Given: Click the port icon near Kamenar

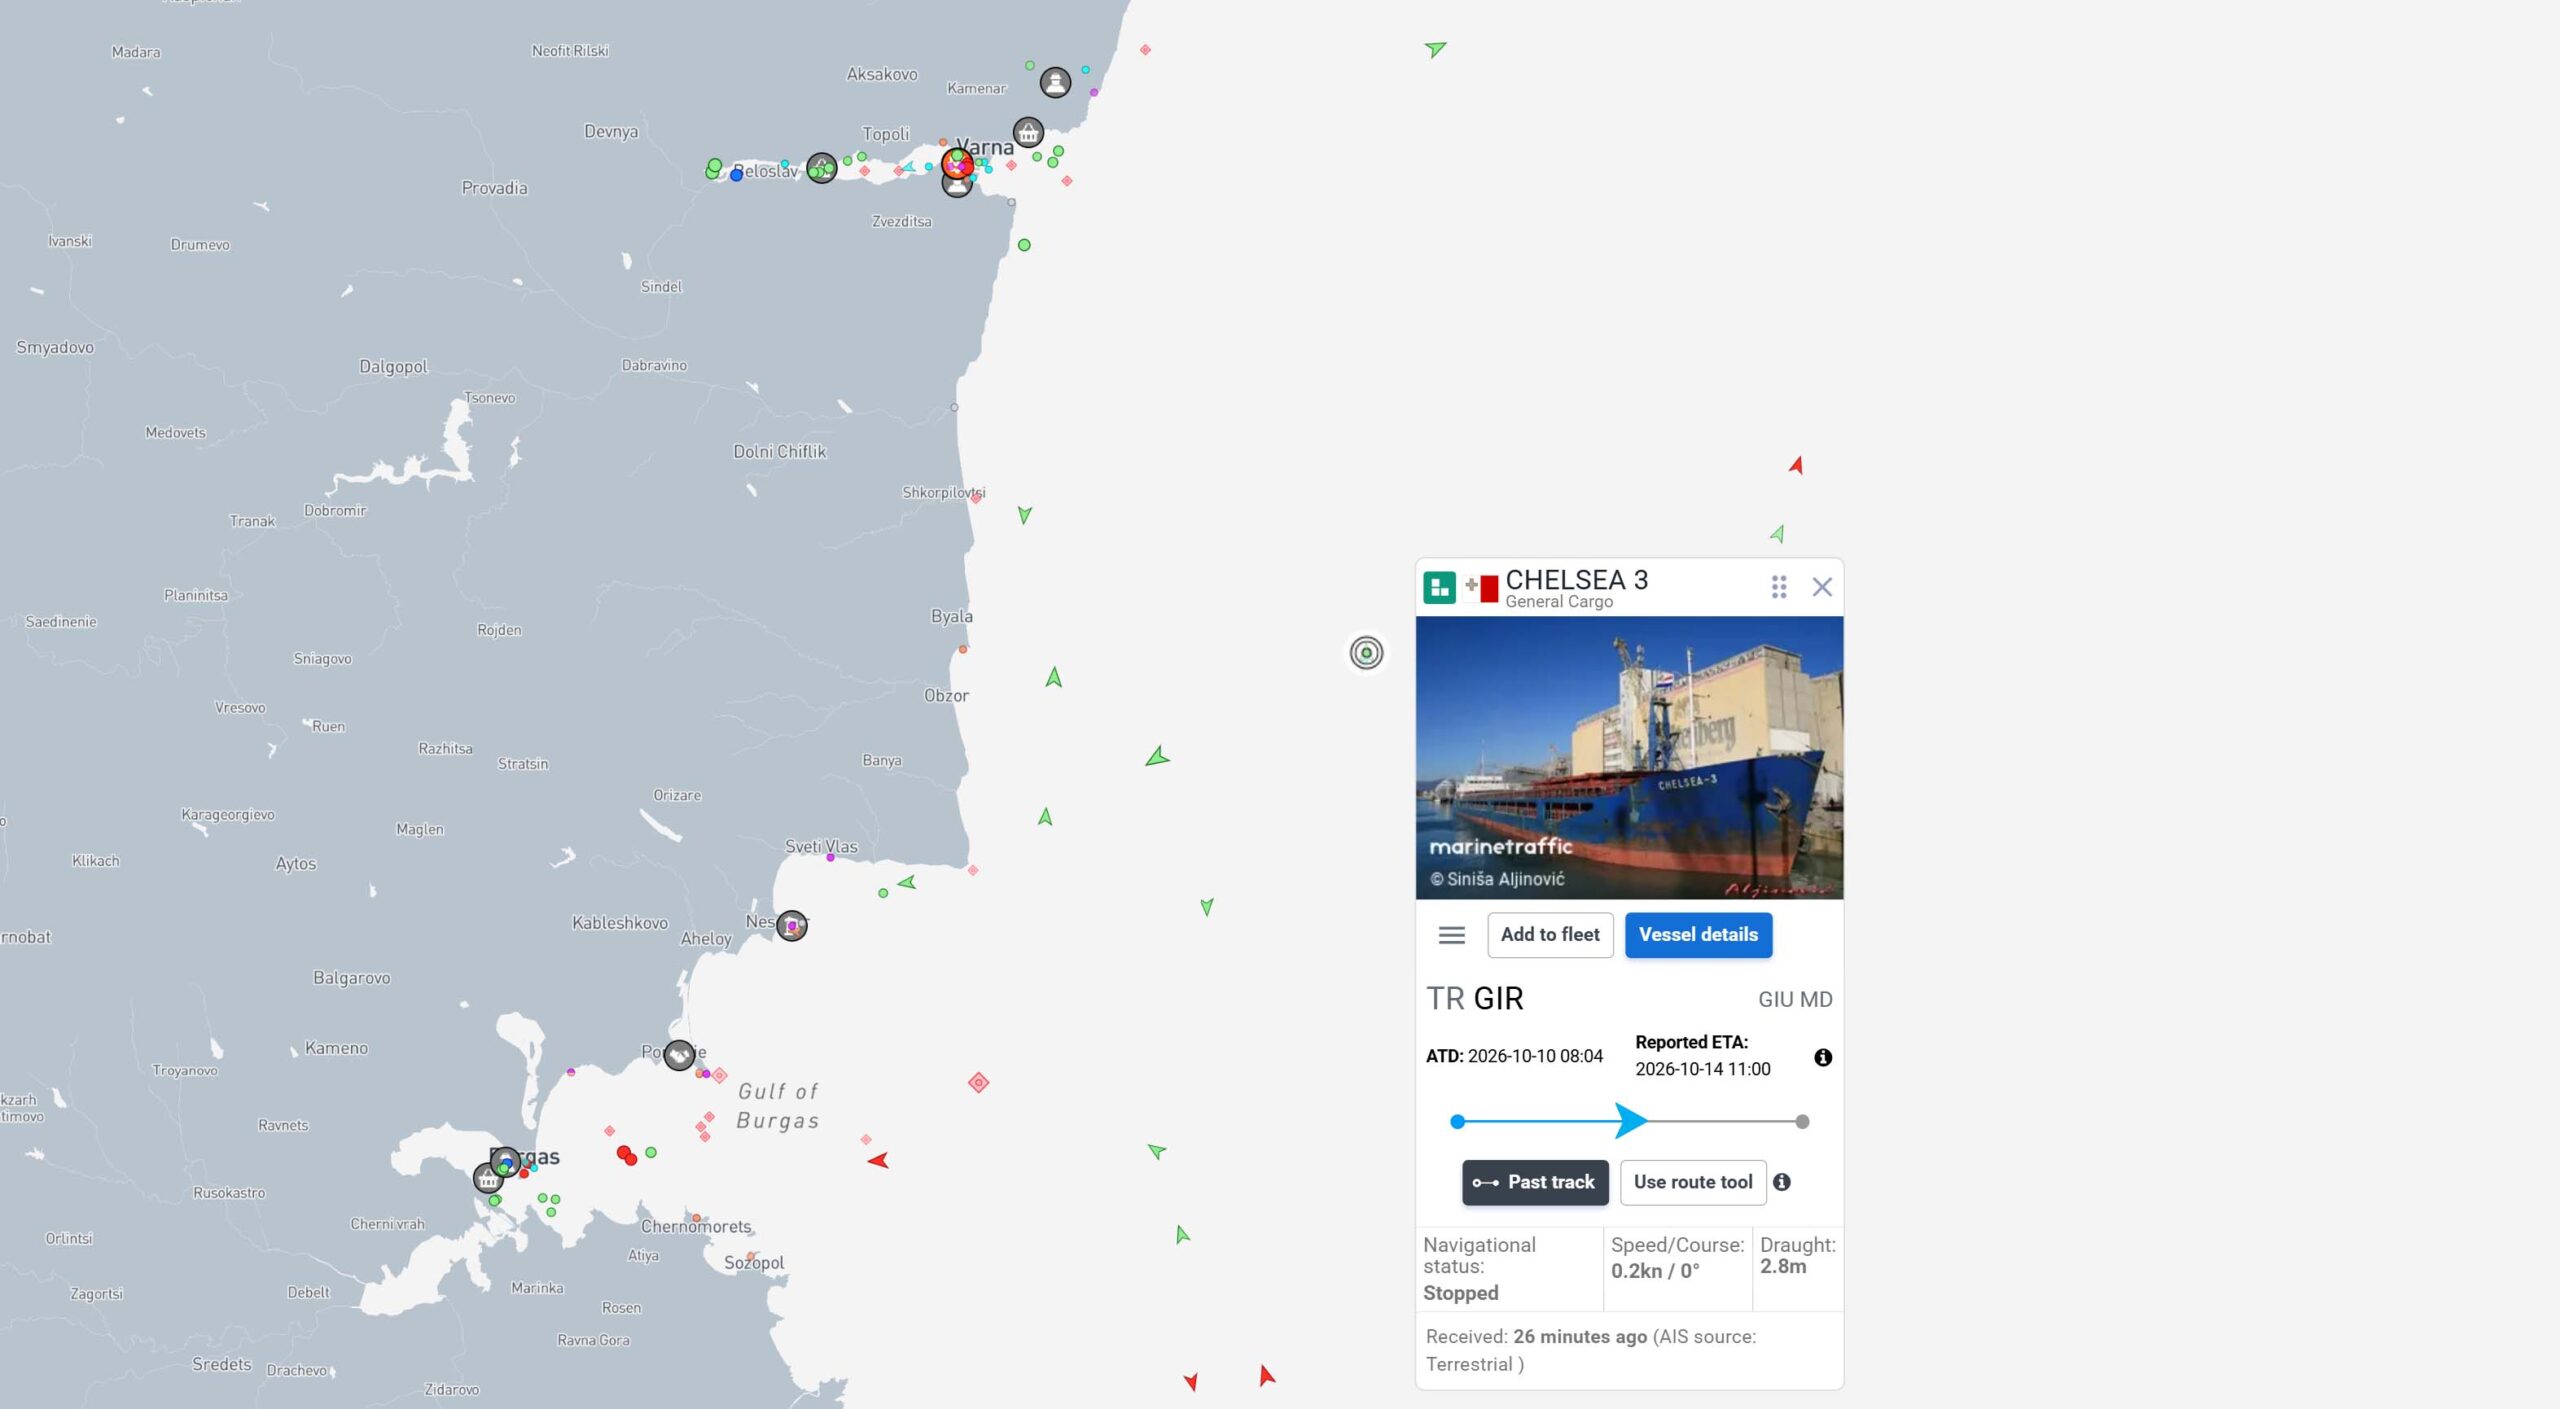Looking at the screenshot, I should pyautogui.click(x=1055, y=82).
